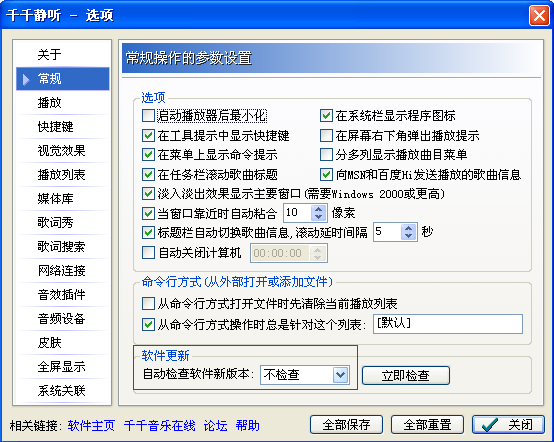Viewport: 554px width, 442px height.
Task: Enable 在屏幕右下角弹出播放提示
Action: 326,135
